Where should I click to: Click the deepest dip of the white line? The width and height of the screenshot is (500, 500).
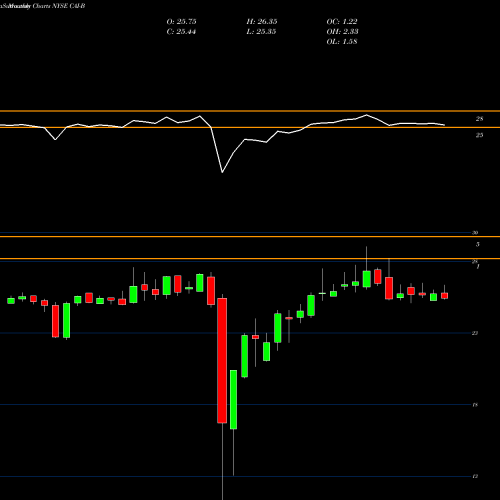(x=222, y=172)
